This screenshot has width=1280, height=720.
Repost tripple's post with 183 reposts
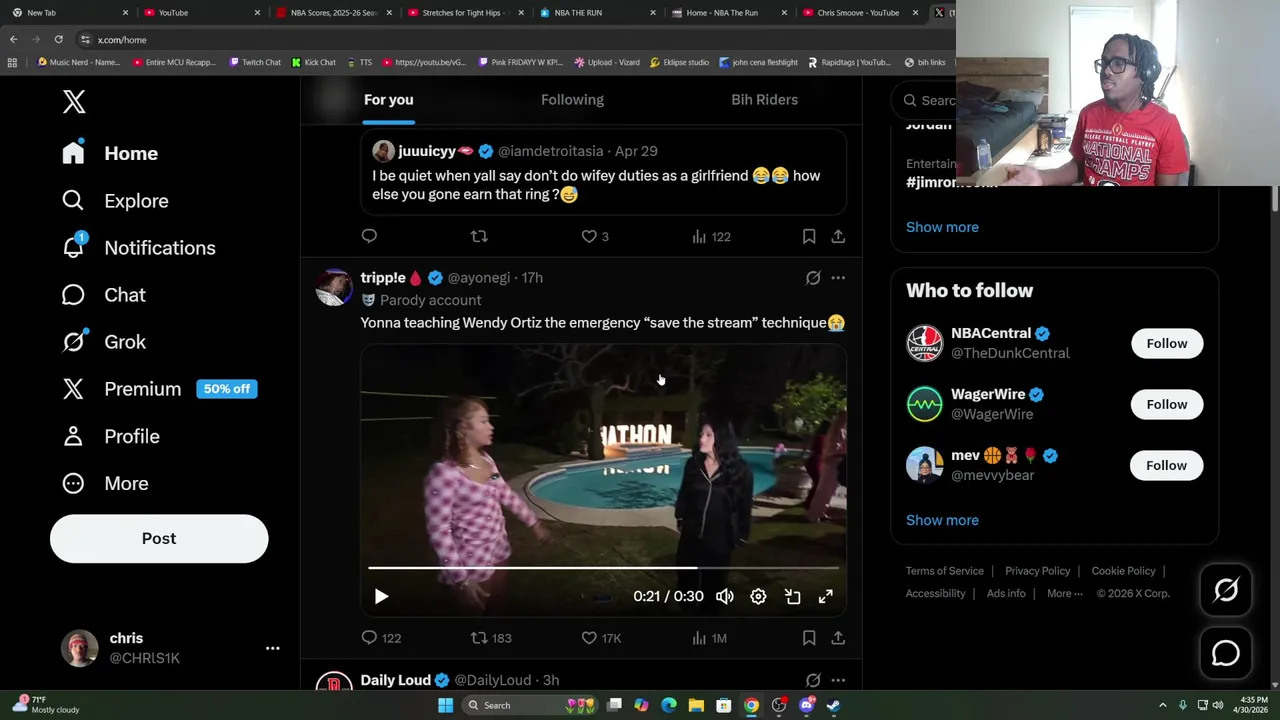(491, 638)
